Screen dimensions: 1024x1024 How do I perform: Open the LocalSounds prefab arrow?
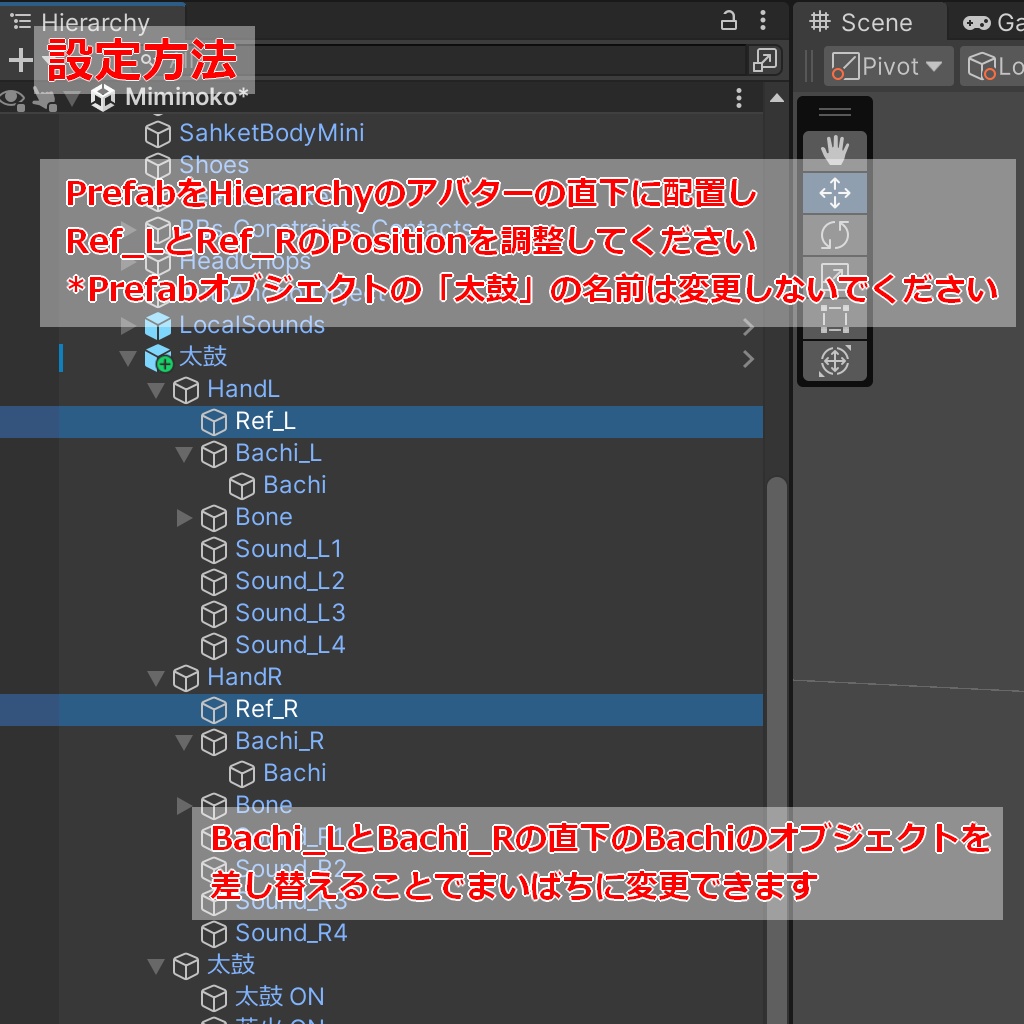(748, 326)
